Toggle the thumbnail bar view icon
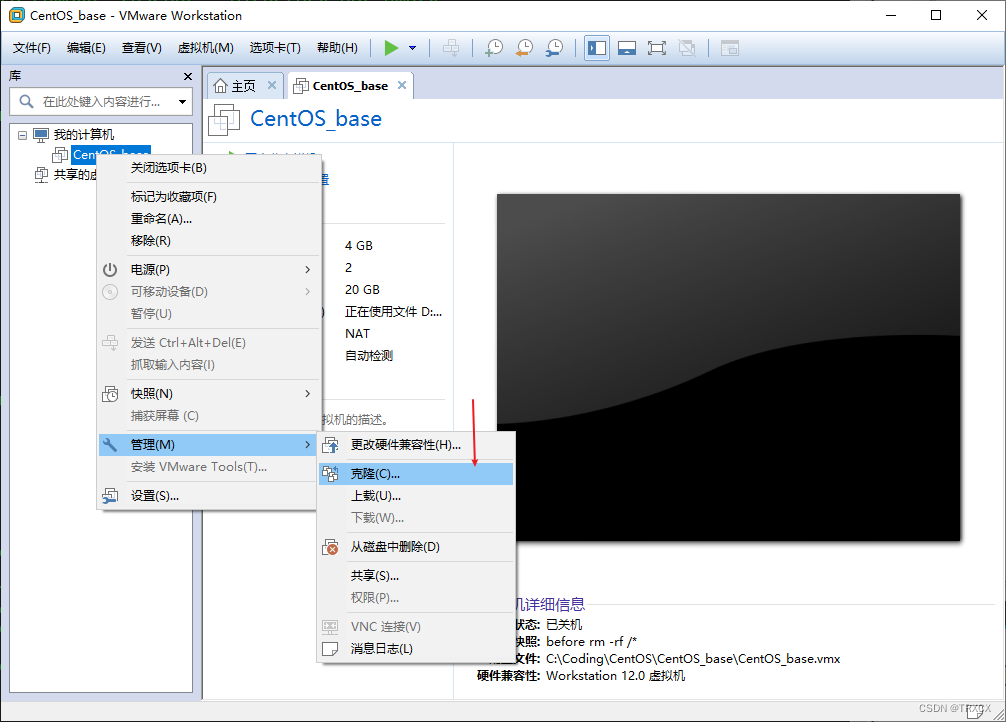 coord(627,47)
